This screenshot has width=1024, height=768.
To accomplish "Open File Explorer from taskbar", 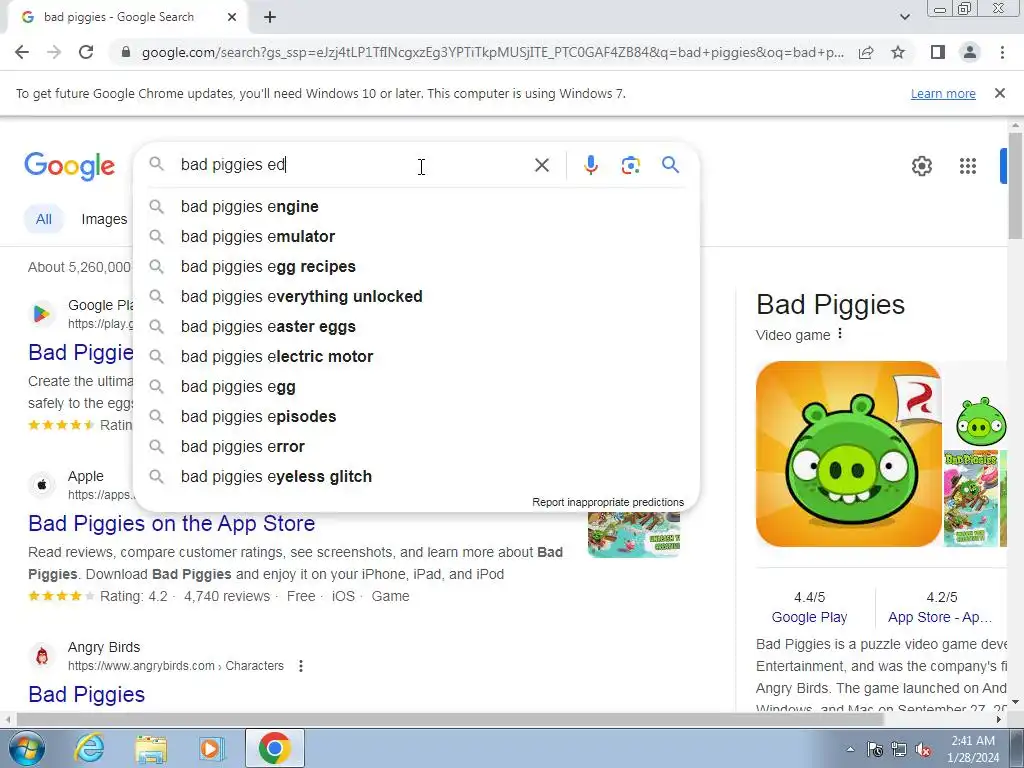I will point(152,748).
